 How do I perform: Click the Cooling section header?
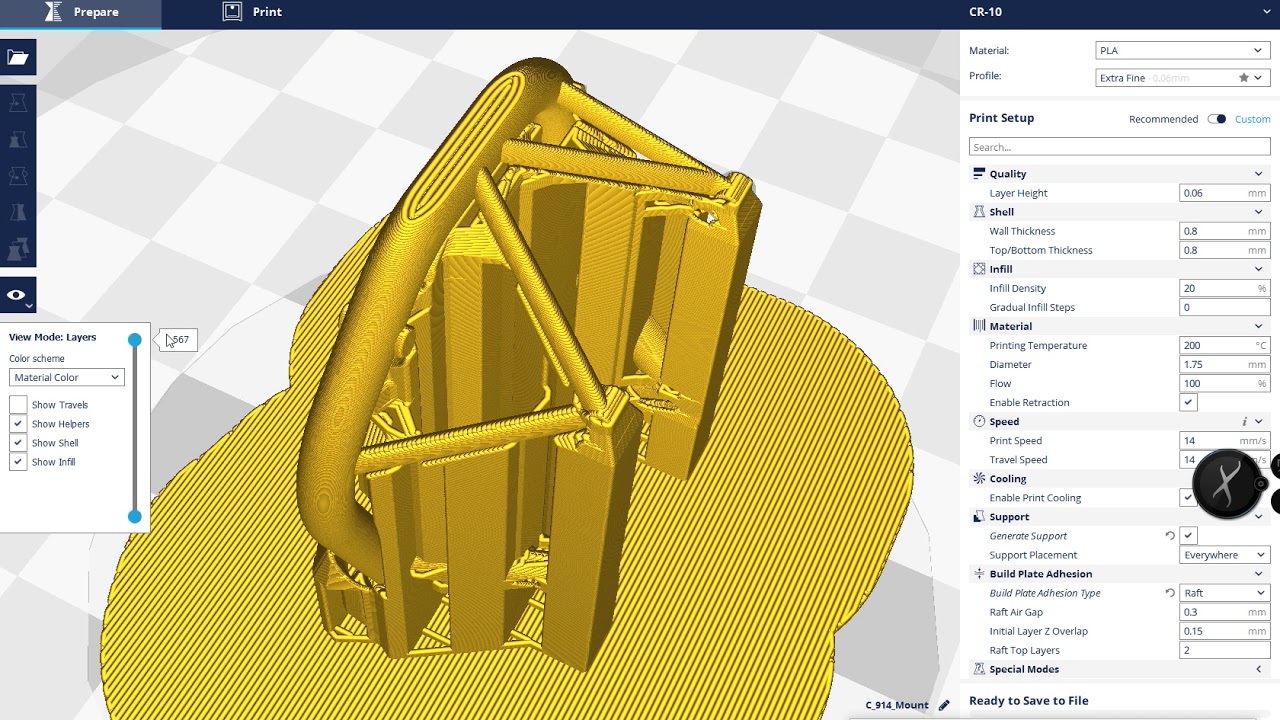1120,478
